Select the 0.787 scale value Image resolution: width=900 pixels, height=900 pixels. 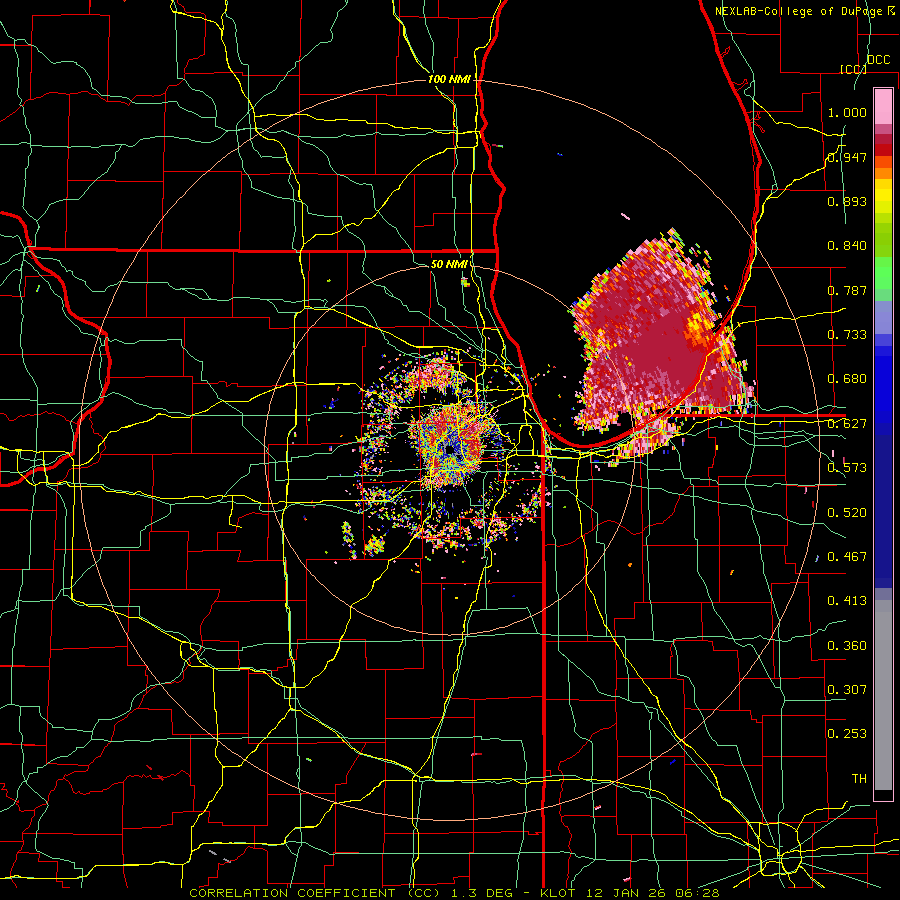(847, 290)
